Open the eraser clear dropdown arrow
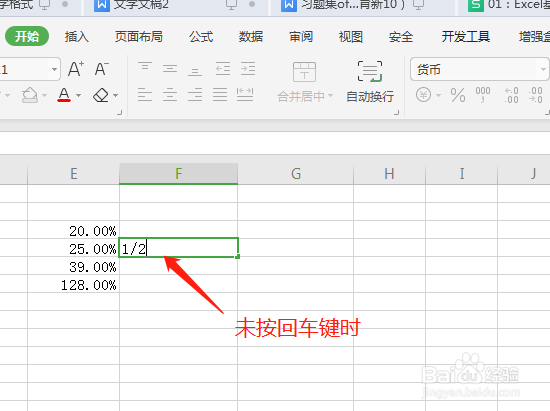The image size is (550, 411). coord(115,95)
